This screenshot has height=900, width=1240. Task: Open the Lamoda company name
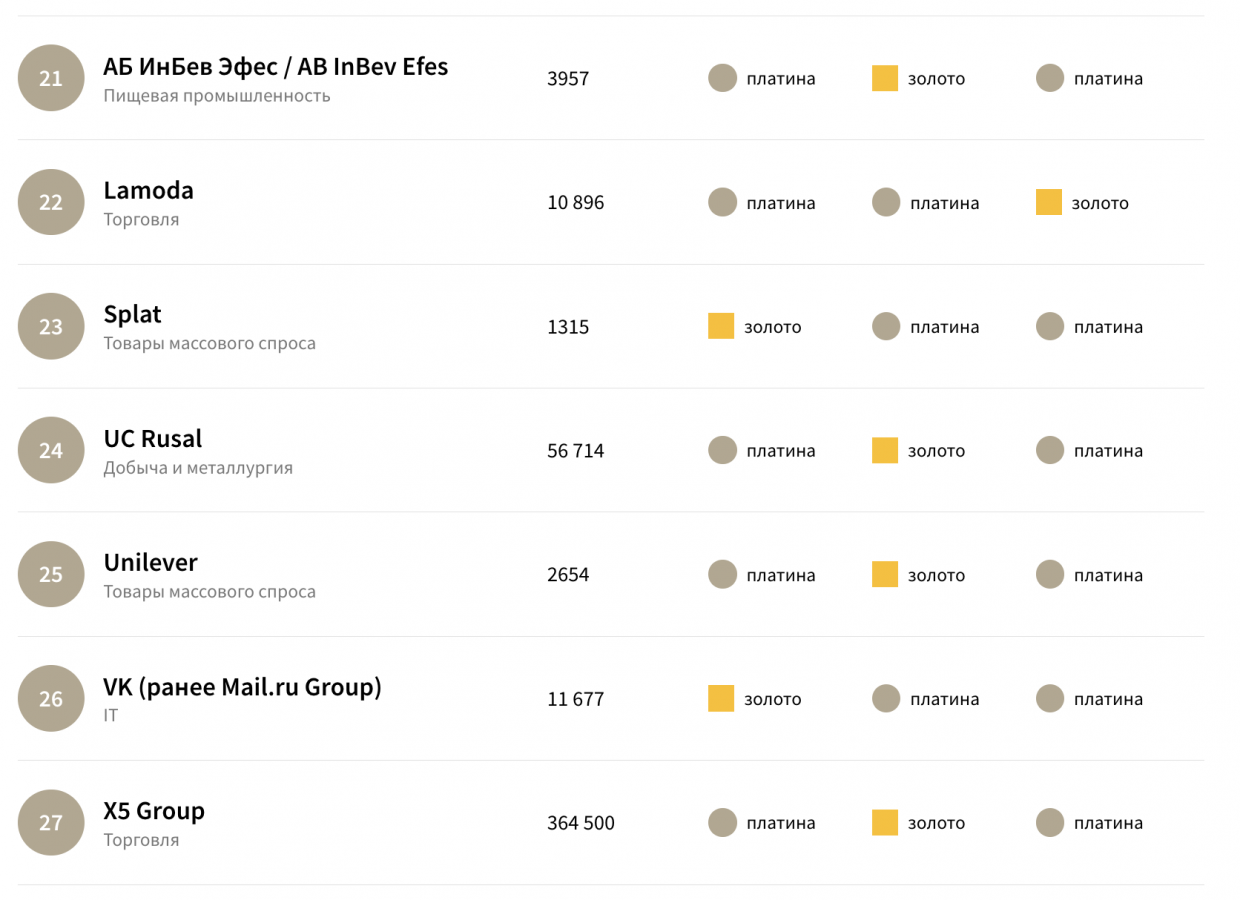coord(148,191)
